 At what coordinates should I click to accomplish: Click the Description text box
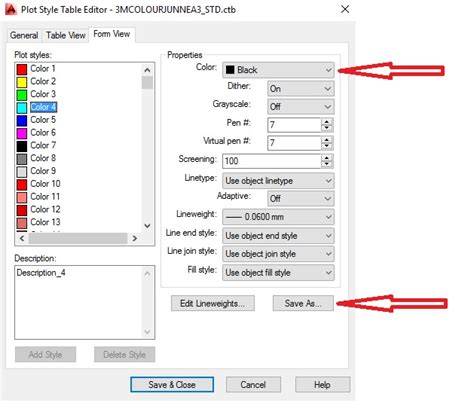85,302
